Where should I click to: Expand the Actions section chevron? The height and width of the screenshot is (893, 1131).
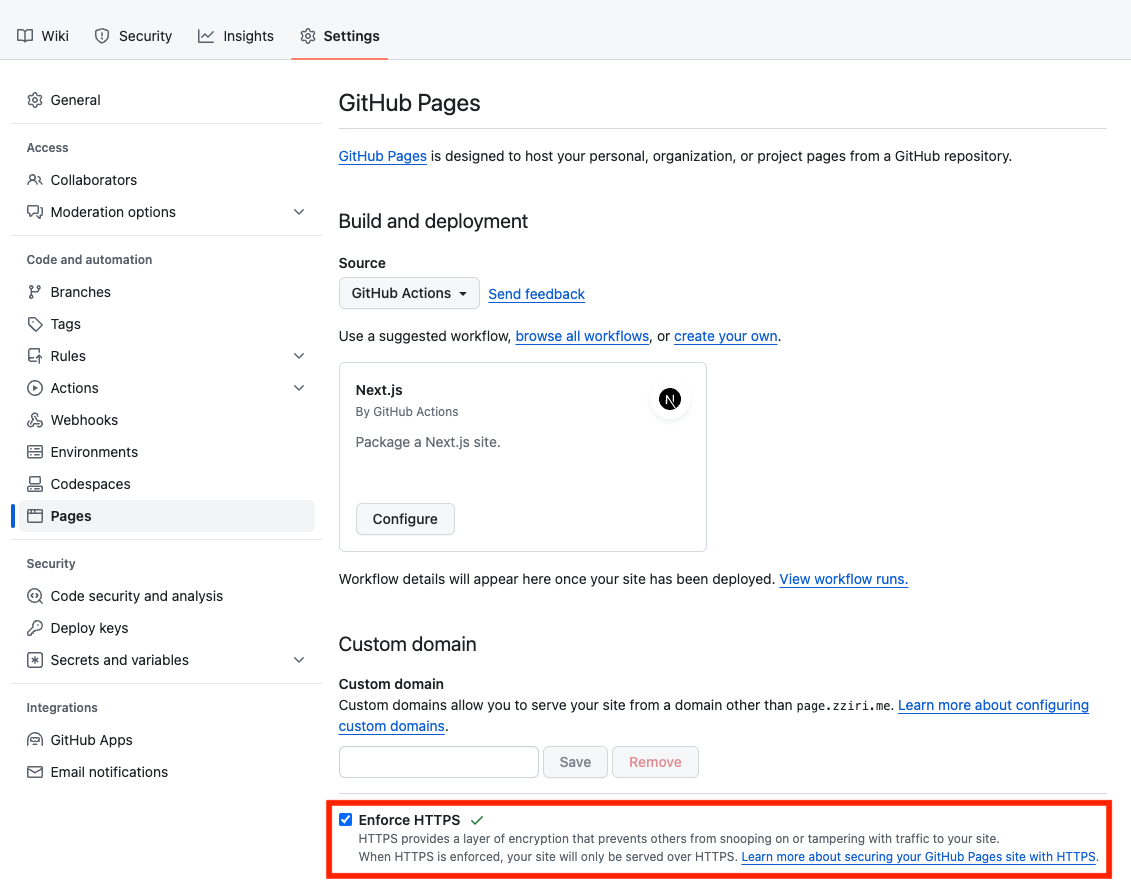point(299,388)
